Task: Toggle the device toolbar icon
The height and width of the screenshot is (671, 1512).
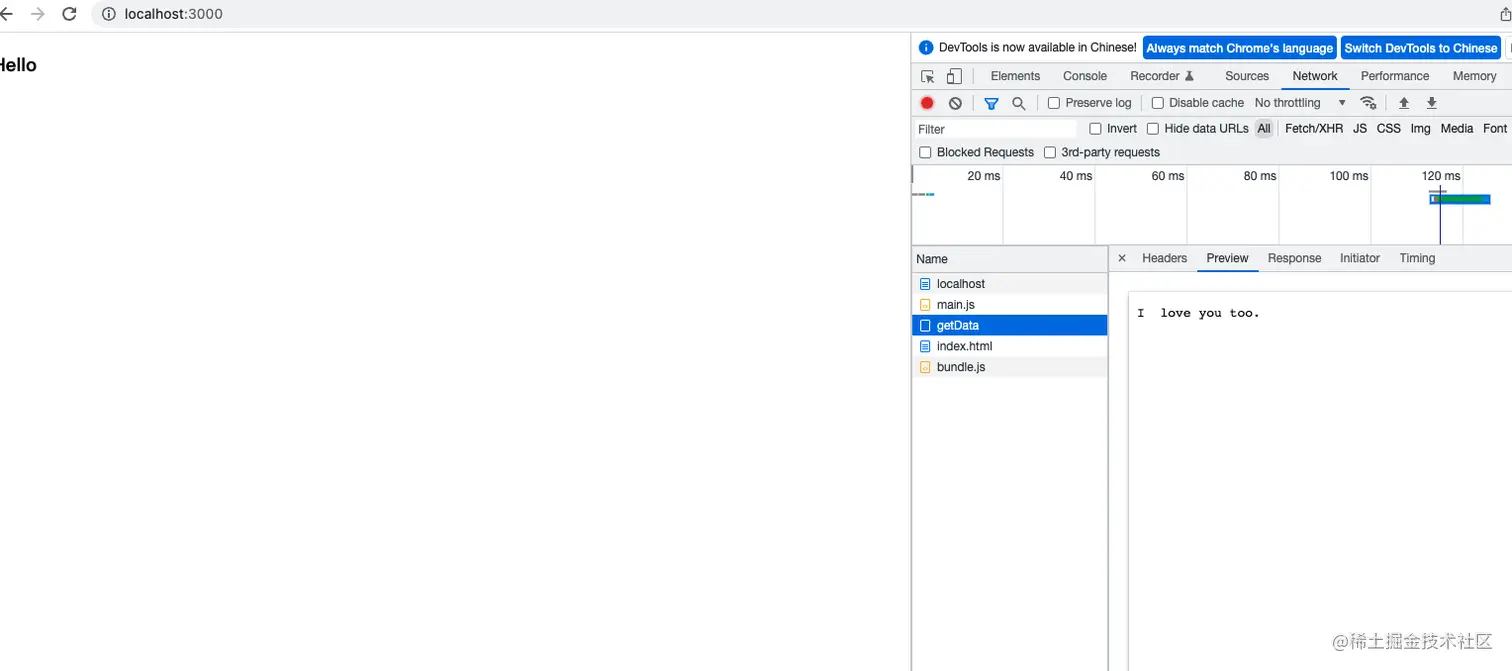Action: coord(954,76)
